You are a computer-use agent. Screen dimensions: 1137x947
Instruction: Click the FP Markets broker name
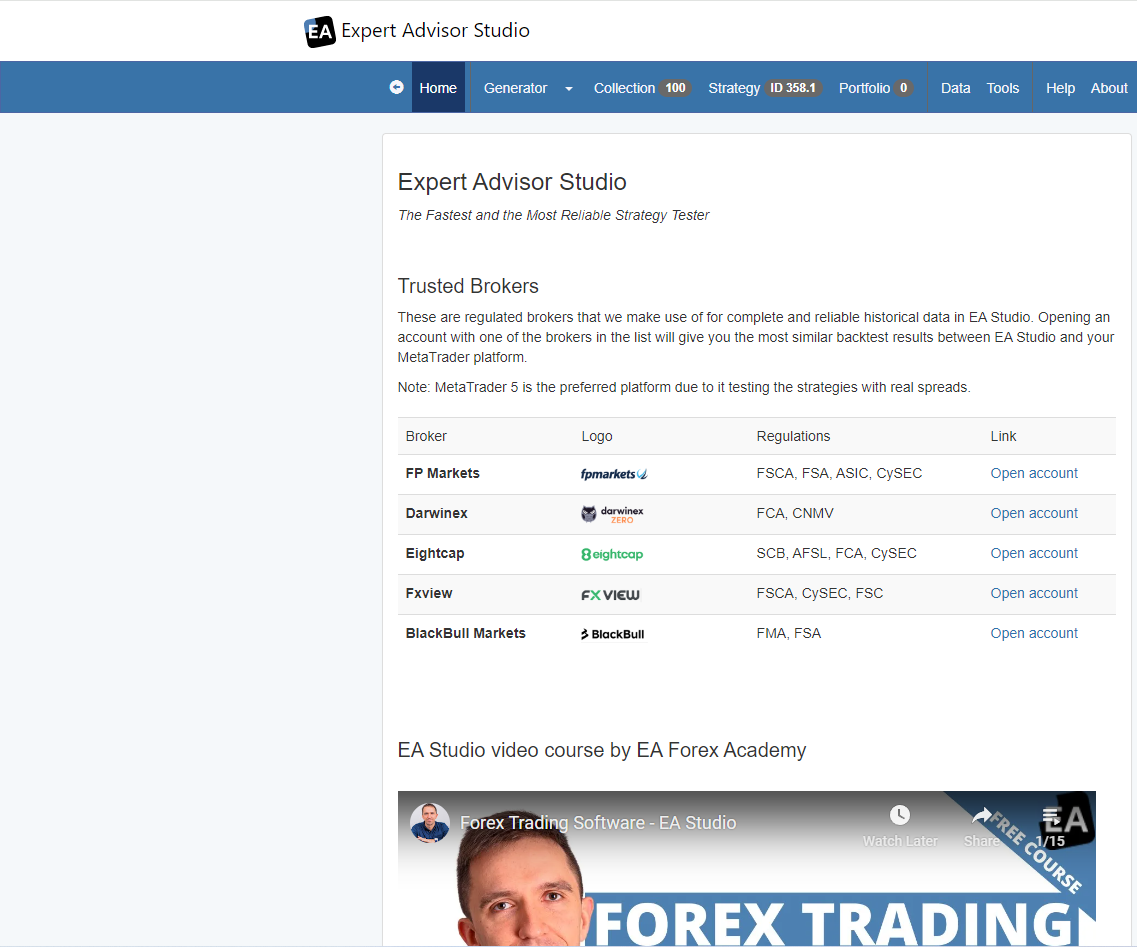tap(442, 473)
